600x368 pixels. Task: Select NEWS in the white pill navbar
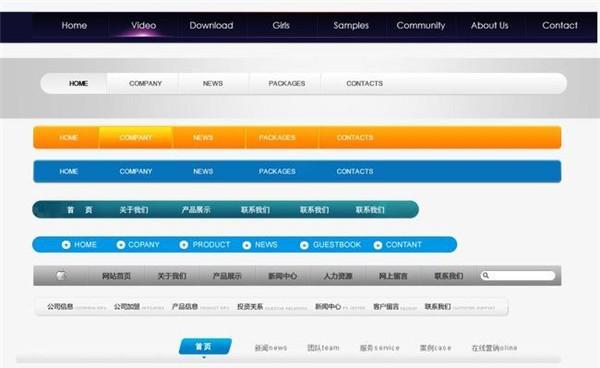pyautogui.click(x=213, y=83)
